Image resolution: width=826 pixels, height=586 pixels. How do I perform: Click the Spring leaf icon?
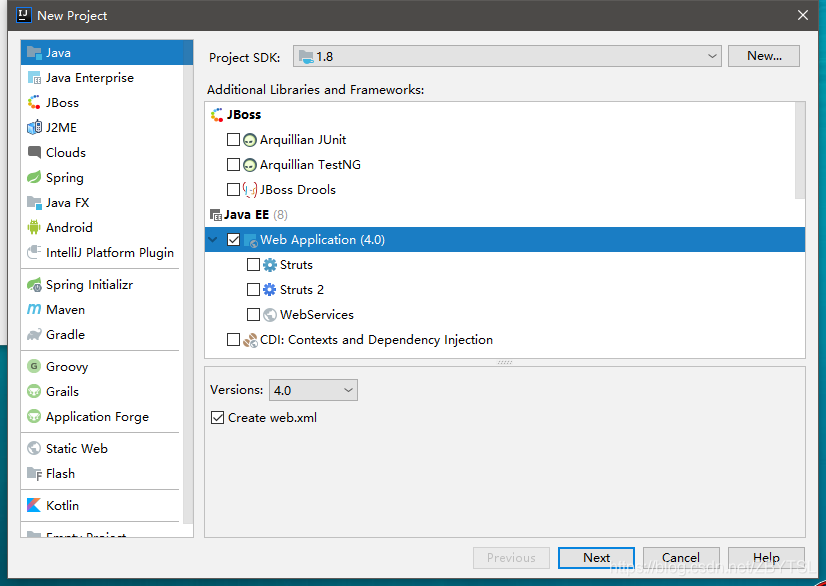click(x=34, y=177)
